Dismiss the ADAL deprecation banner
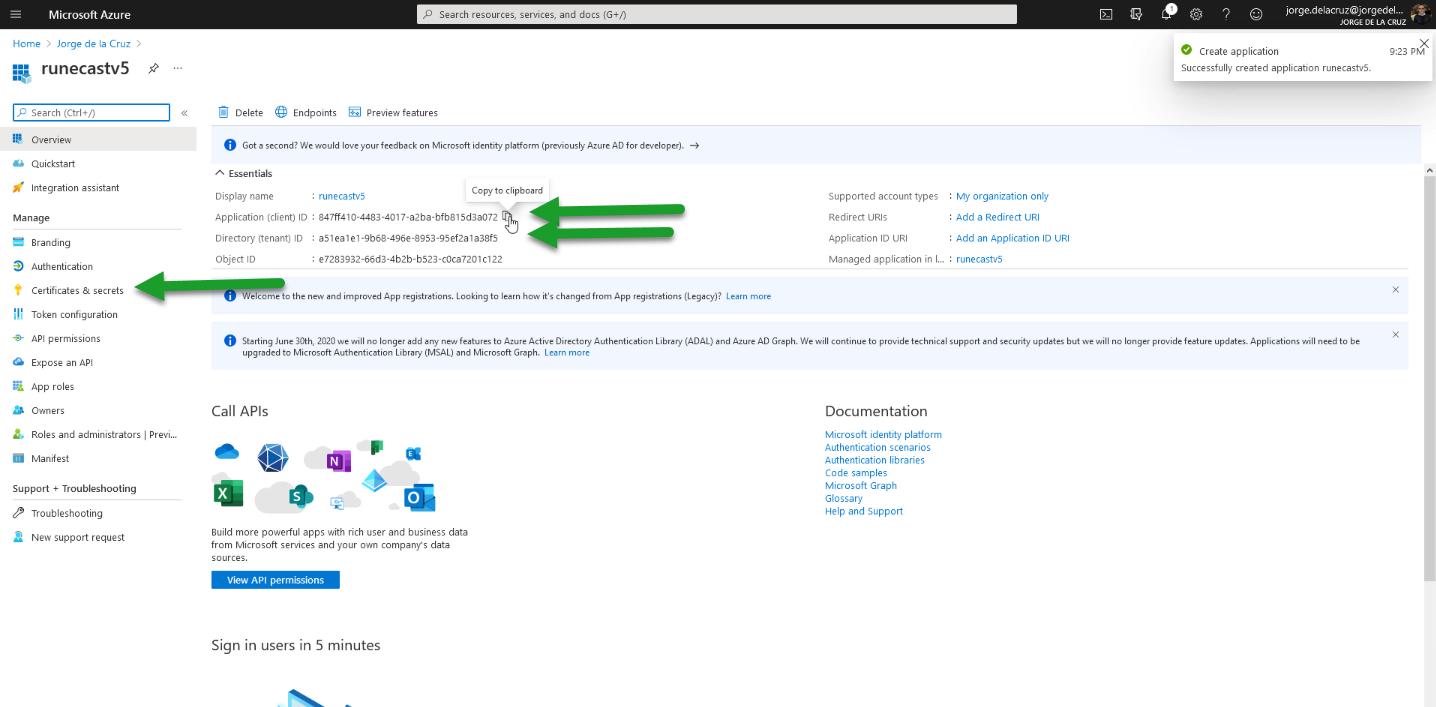This screenshot has height=707, width=1436. pyautogui.click(x=1396, y=334)
